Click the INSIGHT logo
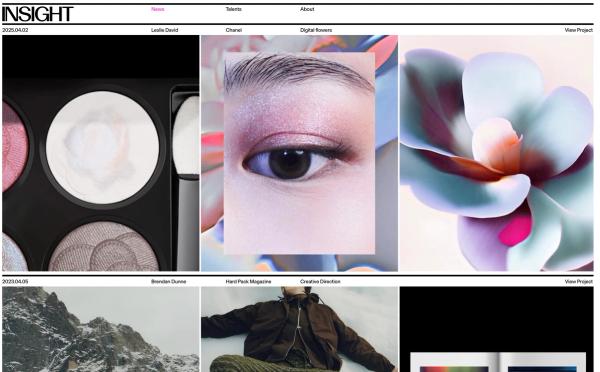Image resolution: width=600 pixels, height=372 pixels. click(x=38, y=14)
